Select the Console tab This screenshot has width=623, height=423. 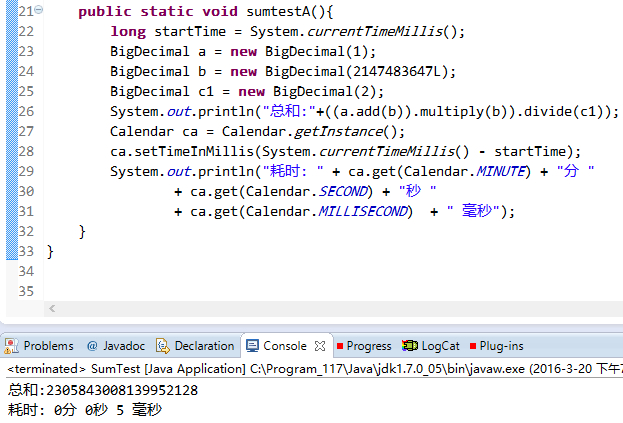284,346
